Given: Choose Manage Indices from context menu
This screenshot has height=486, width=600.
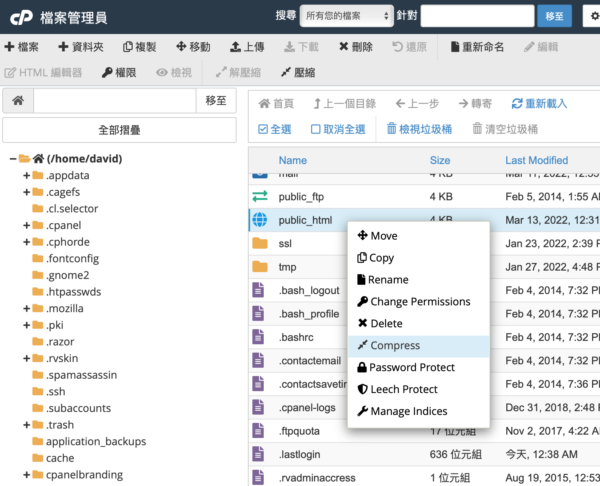Looking at the screenshot, I should coord(419,411).
